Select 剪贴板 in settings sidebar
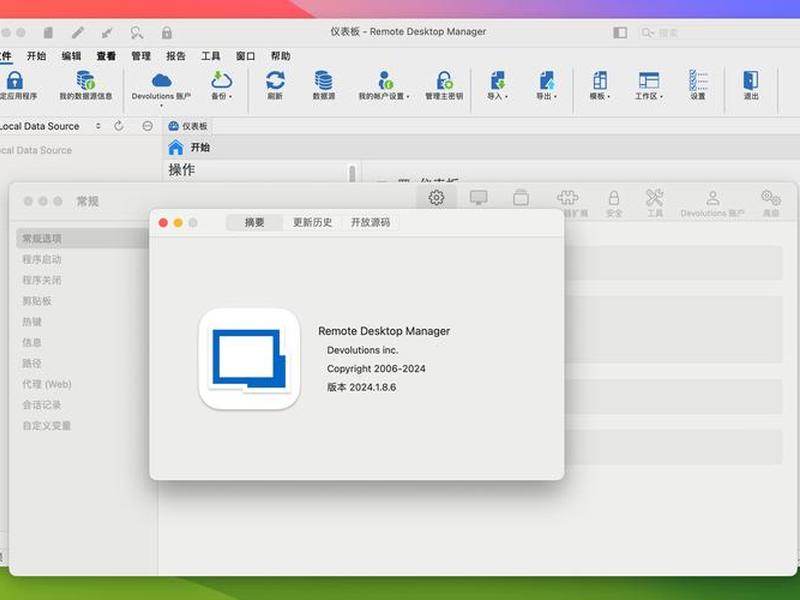This screenshot has height=600, width=800. point(37,301)
